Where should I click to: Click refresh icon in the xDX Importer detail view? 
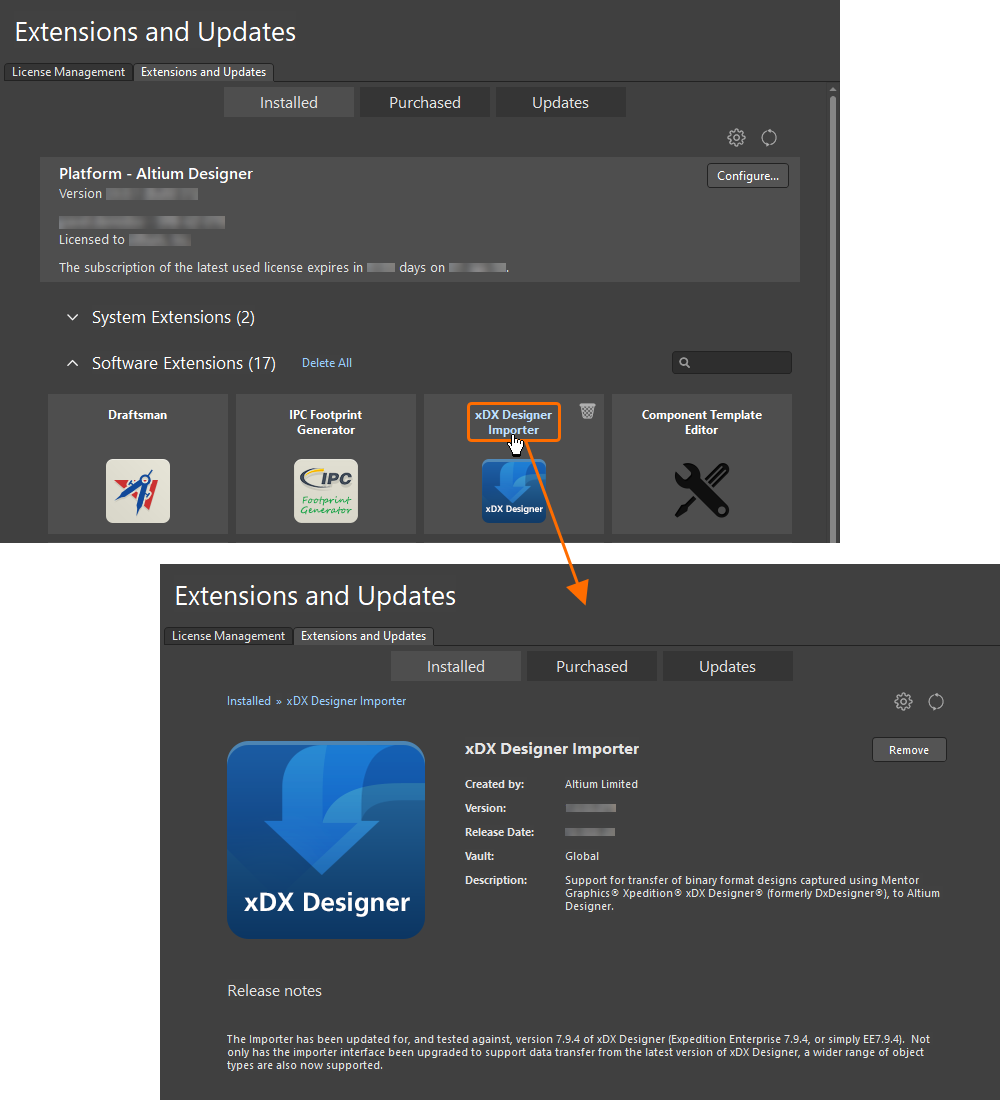936,702
